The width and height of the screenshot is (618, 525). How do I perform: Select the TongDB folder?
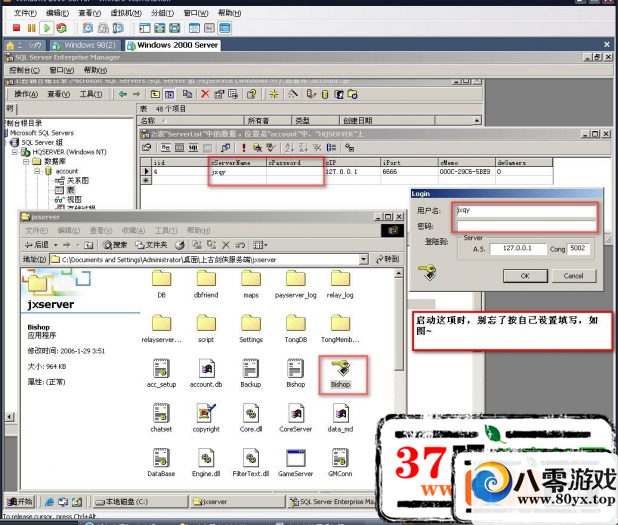coord(296,329)
